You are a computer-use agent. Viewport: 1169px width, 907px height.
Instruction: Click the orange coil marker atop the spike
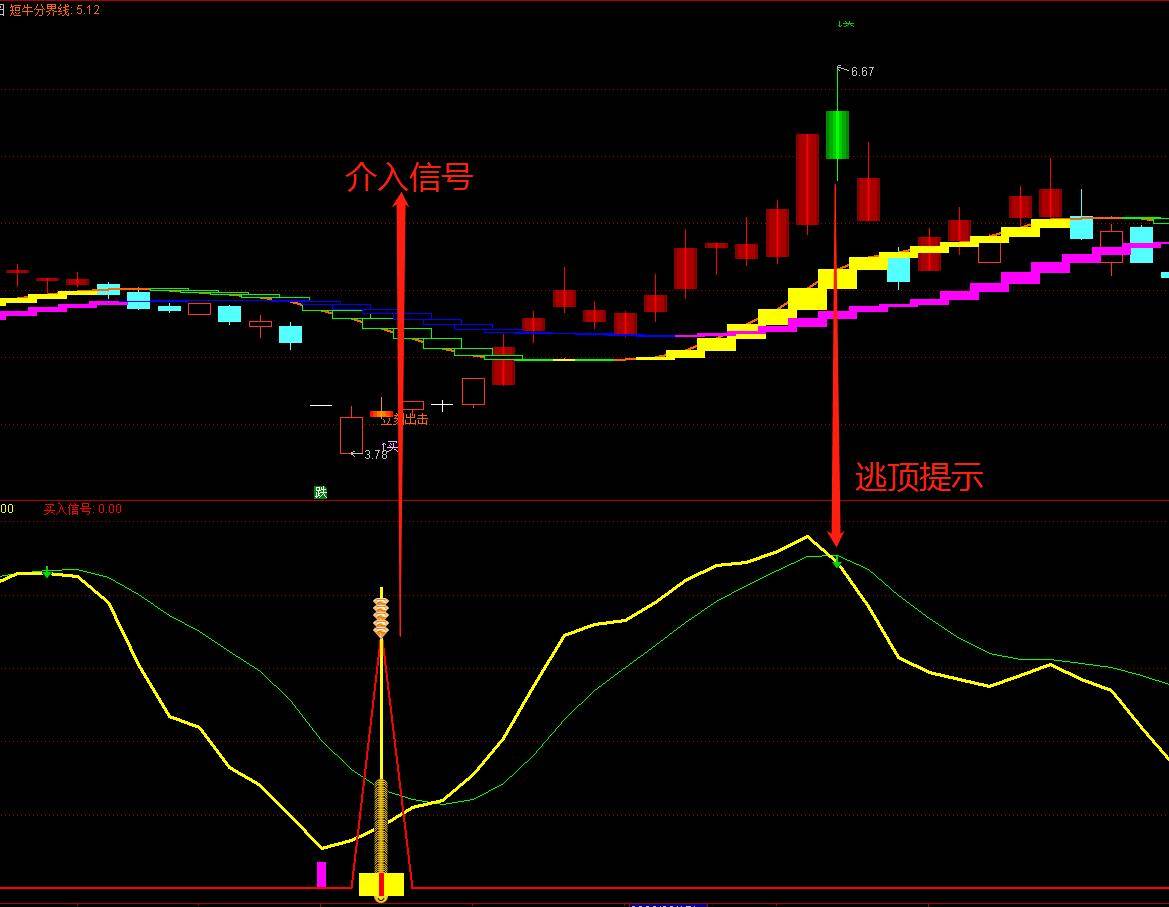tap(381, 617)
